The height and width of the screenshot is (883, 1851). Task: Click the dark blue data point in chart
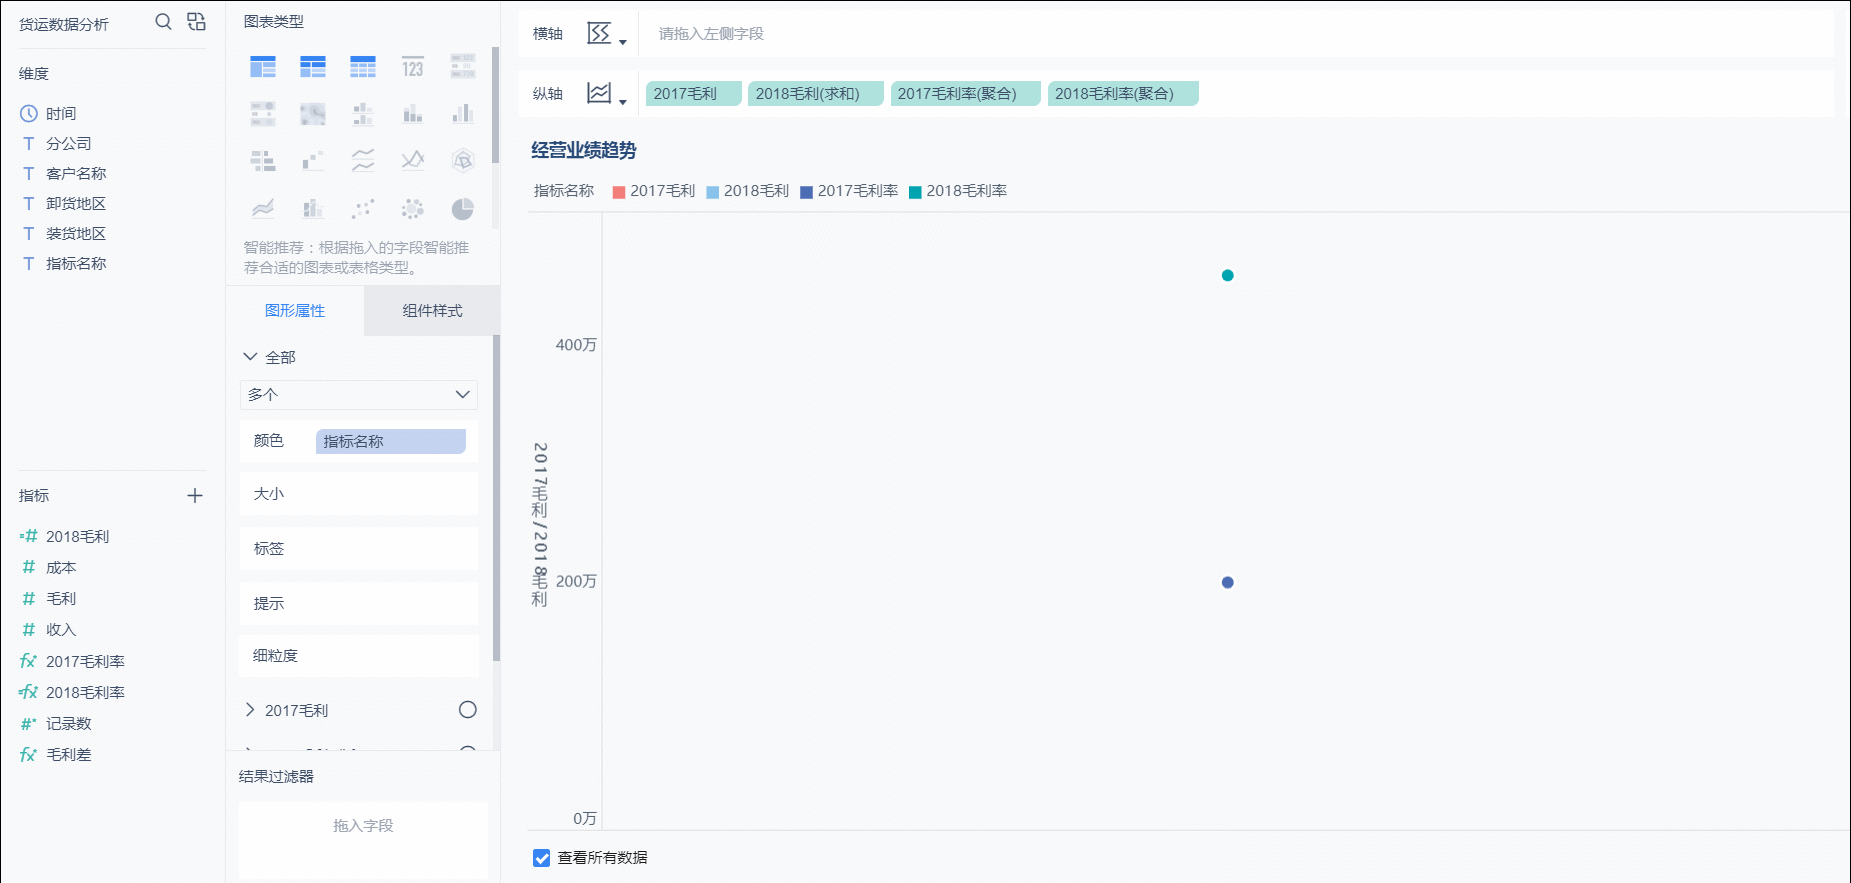[x=1228, y=583]
